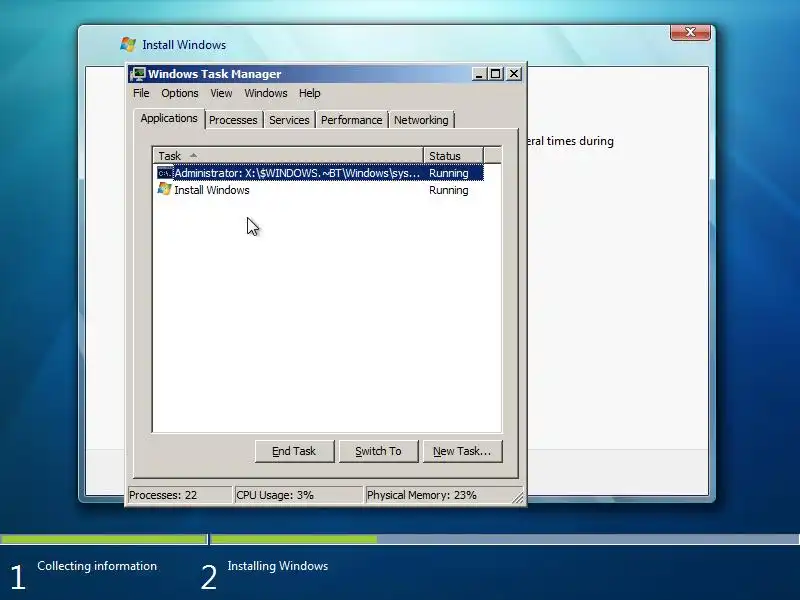This screenshot has width=800, height=600.
Task: Open the File menu
Action: pyautogui.click(x=141, y=93)
